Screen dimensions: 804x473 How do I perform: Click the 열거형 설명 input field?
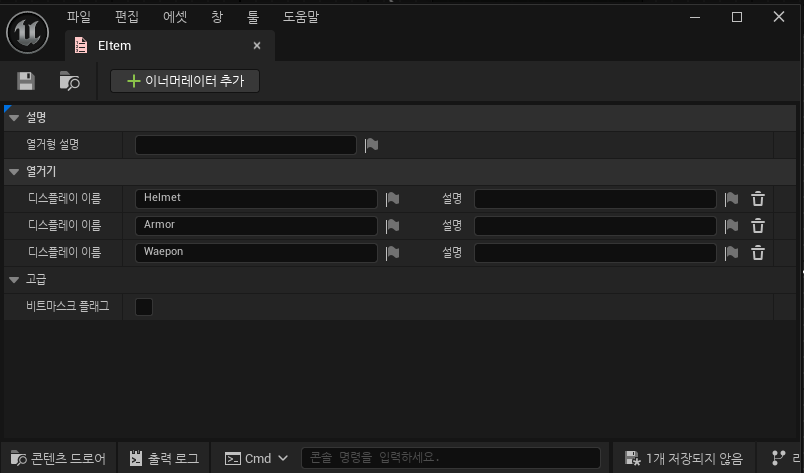click(246, 145)
